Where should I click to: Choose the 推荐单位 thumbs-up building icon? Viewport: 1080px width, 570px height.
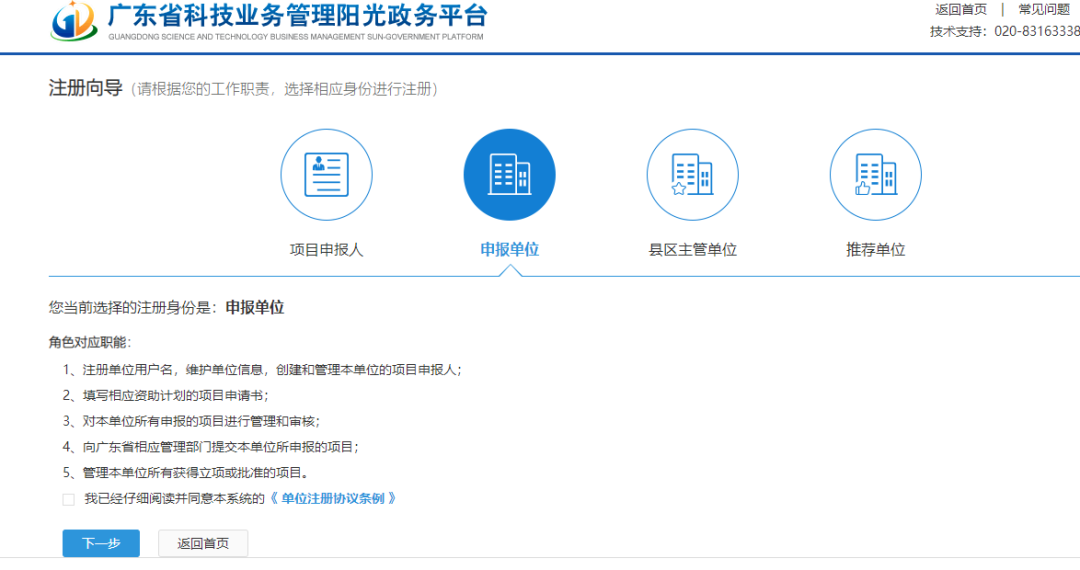click(875, 175)
